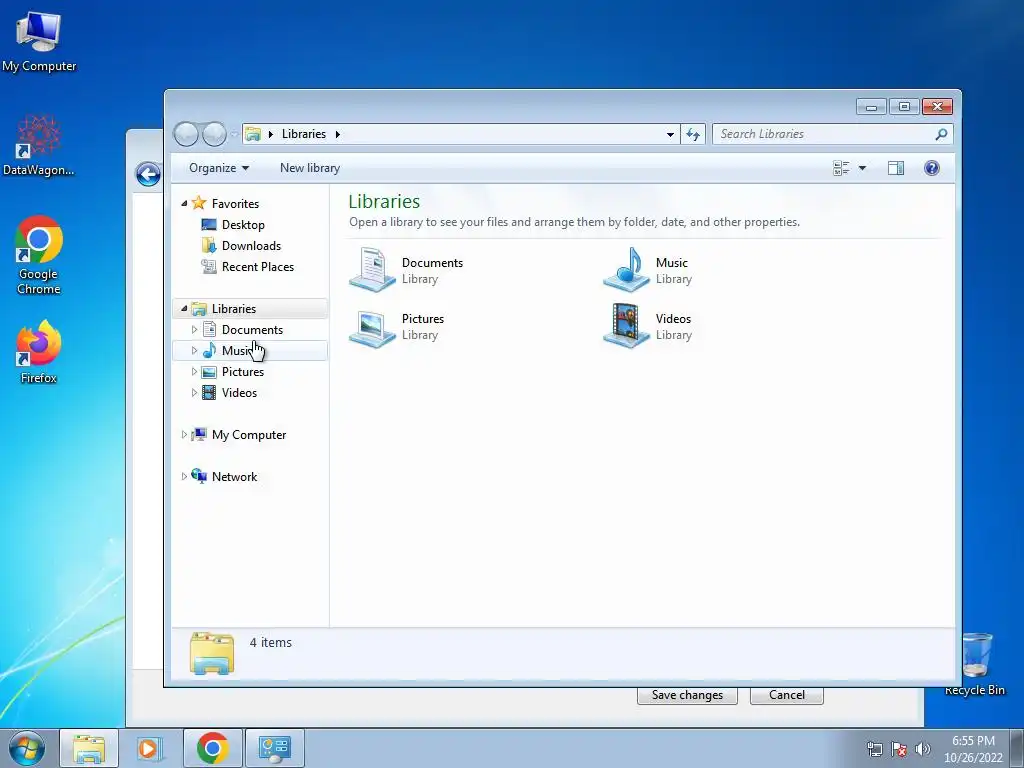Click the blue back arrow in background window
Viewport: 1024px width, 768px height.
coord(148,174)
